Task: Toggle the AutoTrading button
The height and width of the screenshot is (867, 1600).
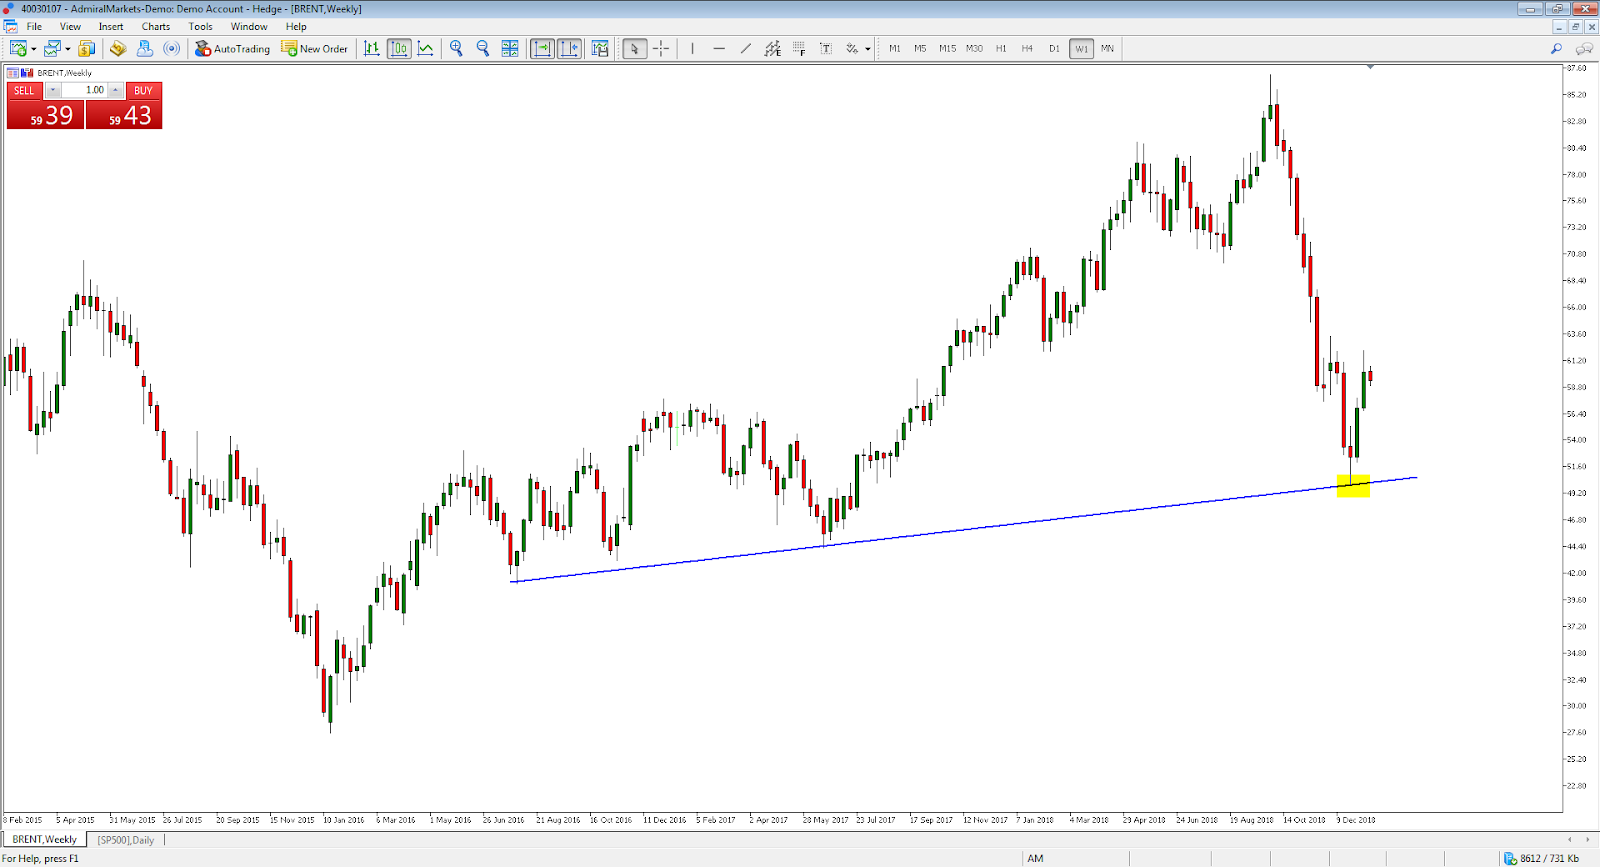Action: (232, 48)
